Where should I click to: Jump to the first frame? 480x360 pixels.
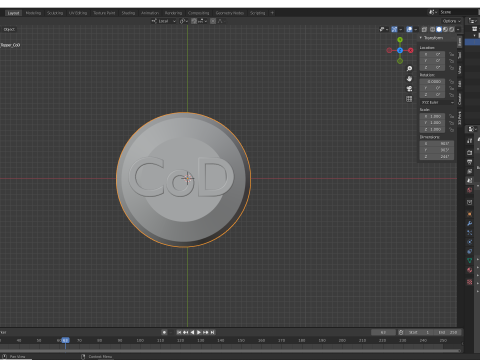click(179, 332)
